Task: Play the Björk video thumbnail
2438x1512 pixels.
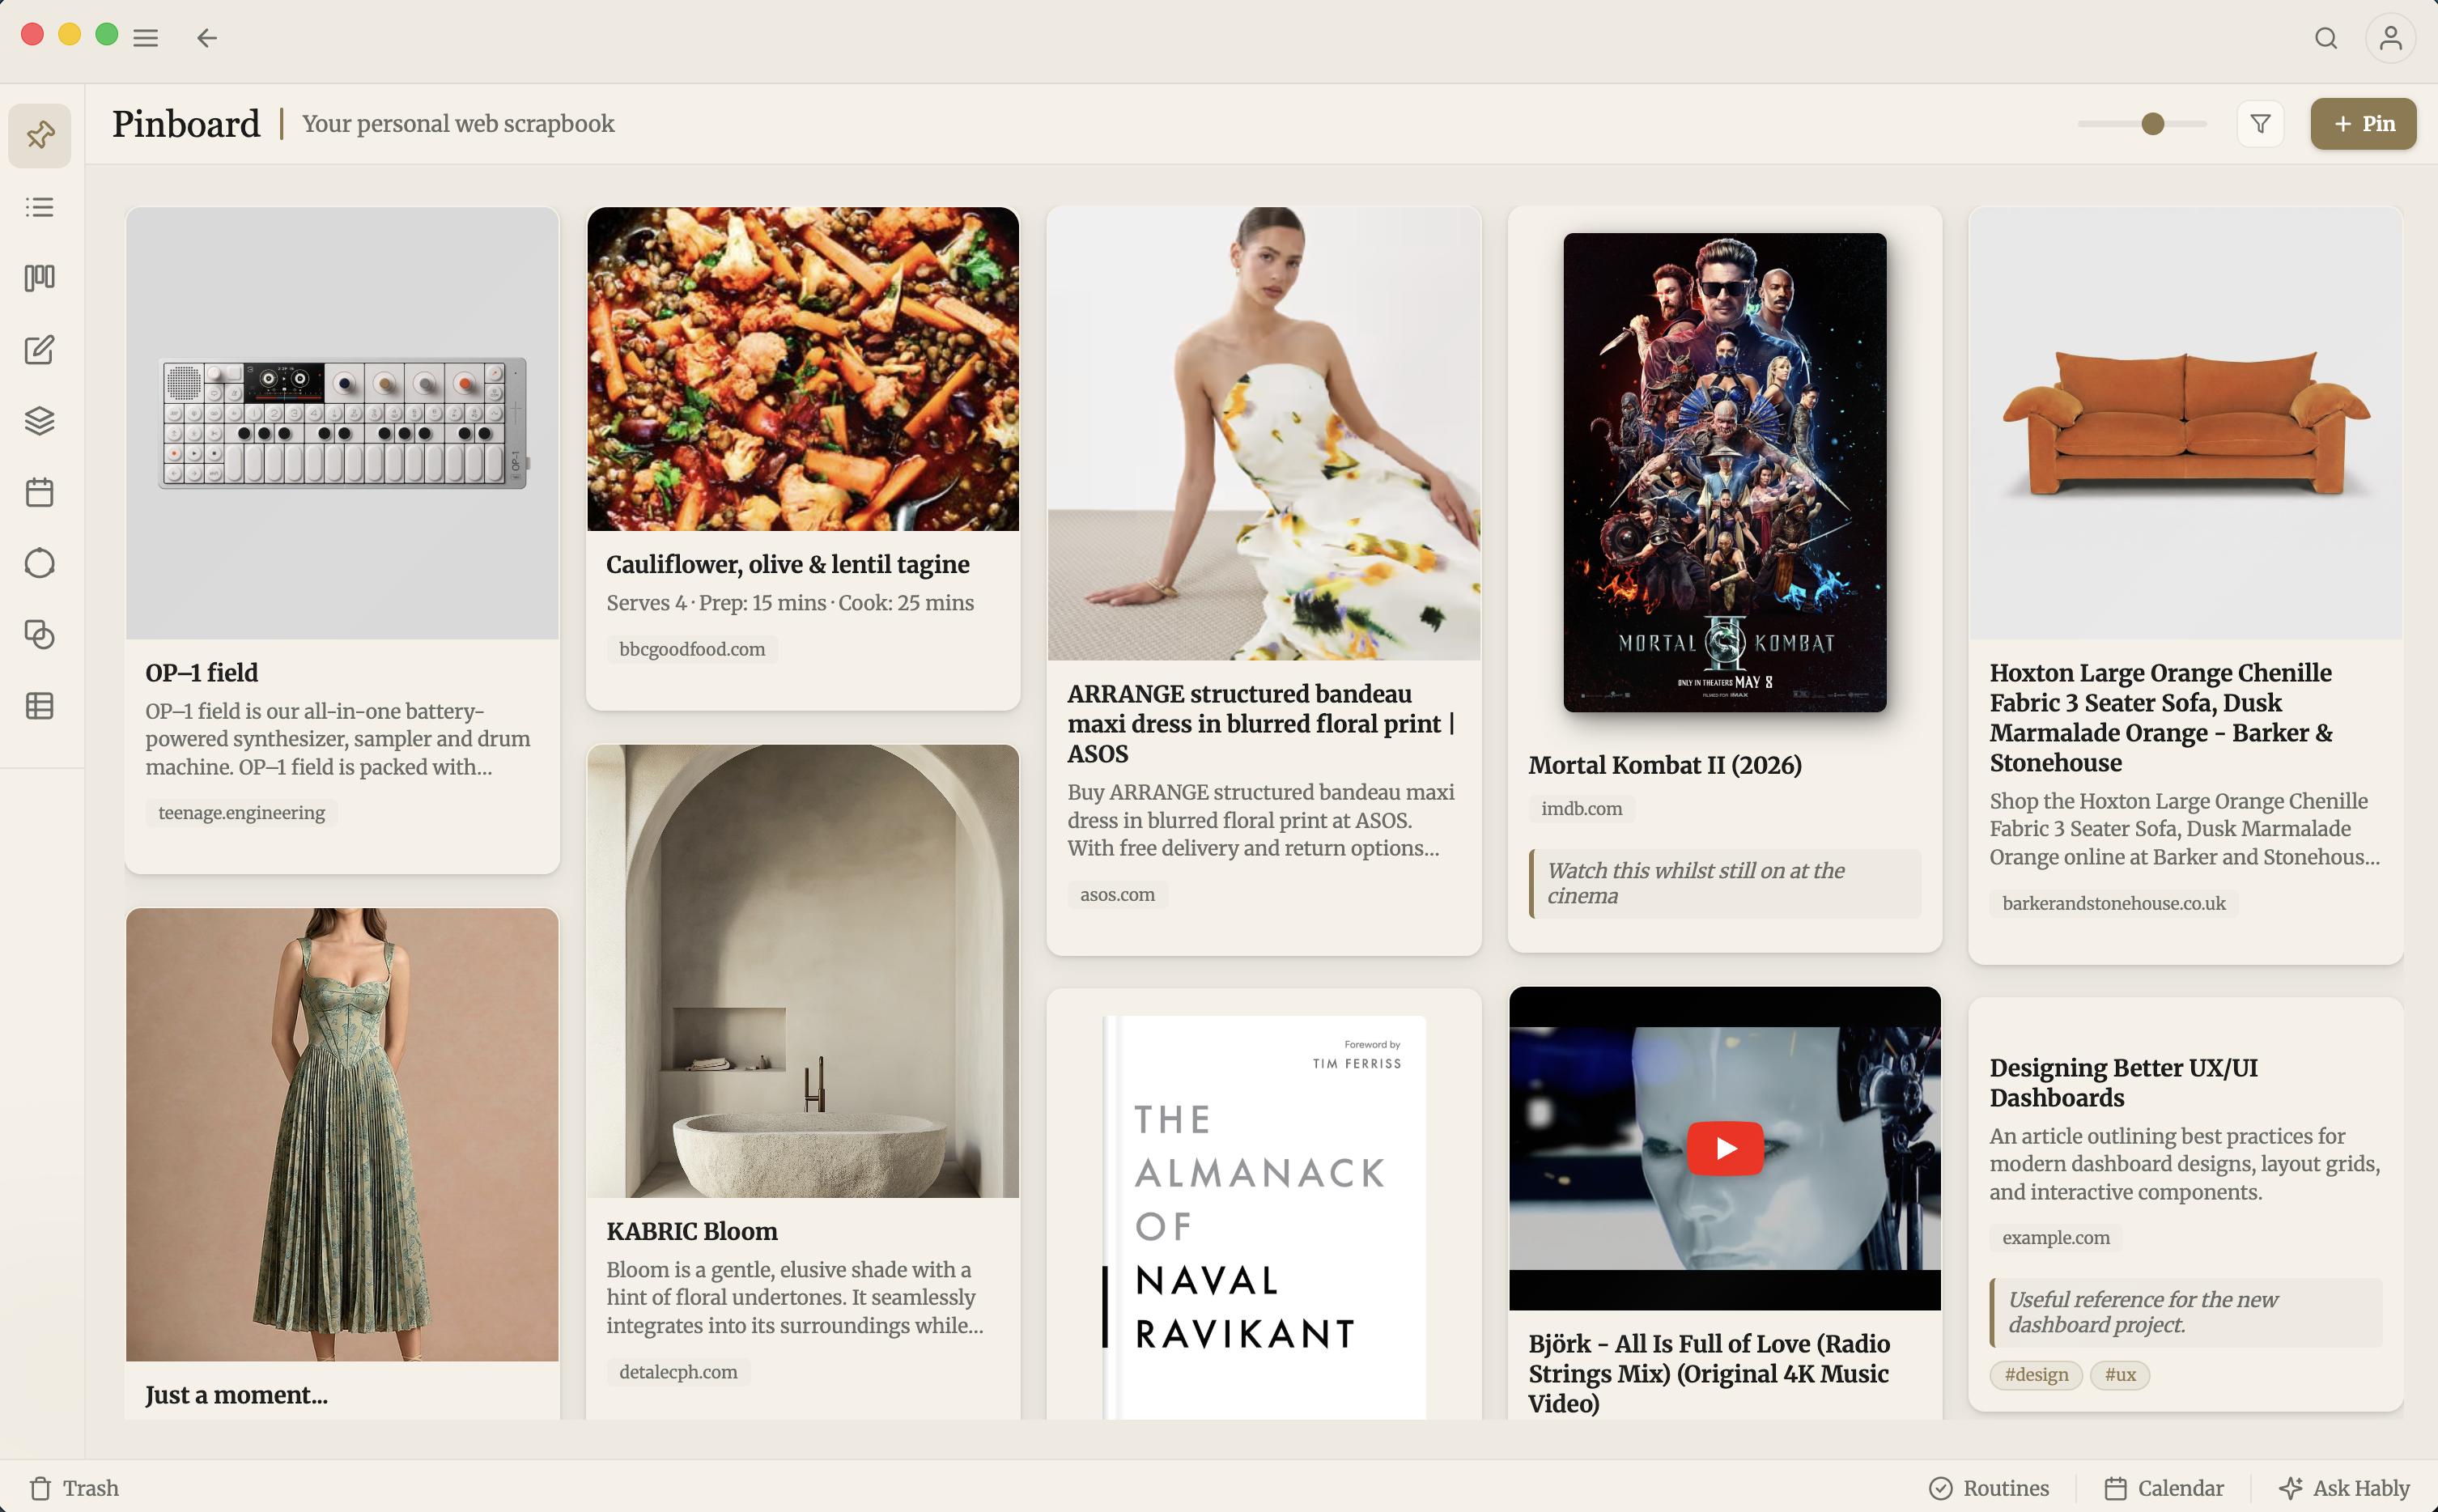Action: coord(1725,1148)
